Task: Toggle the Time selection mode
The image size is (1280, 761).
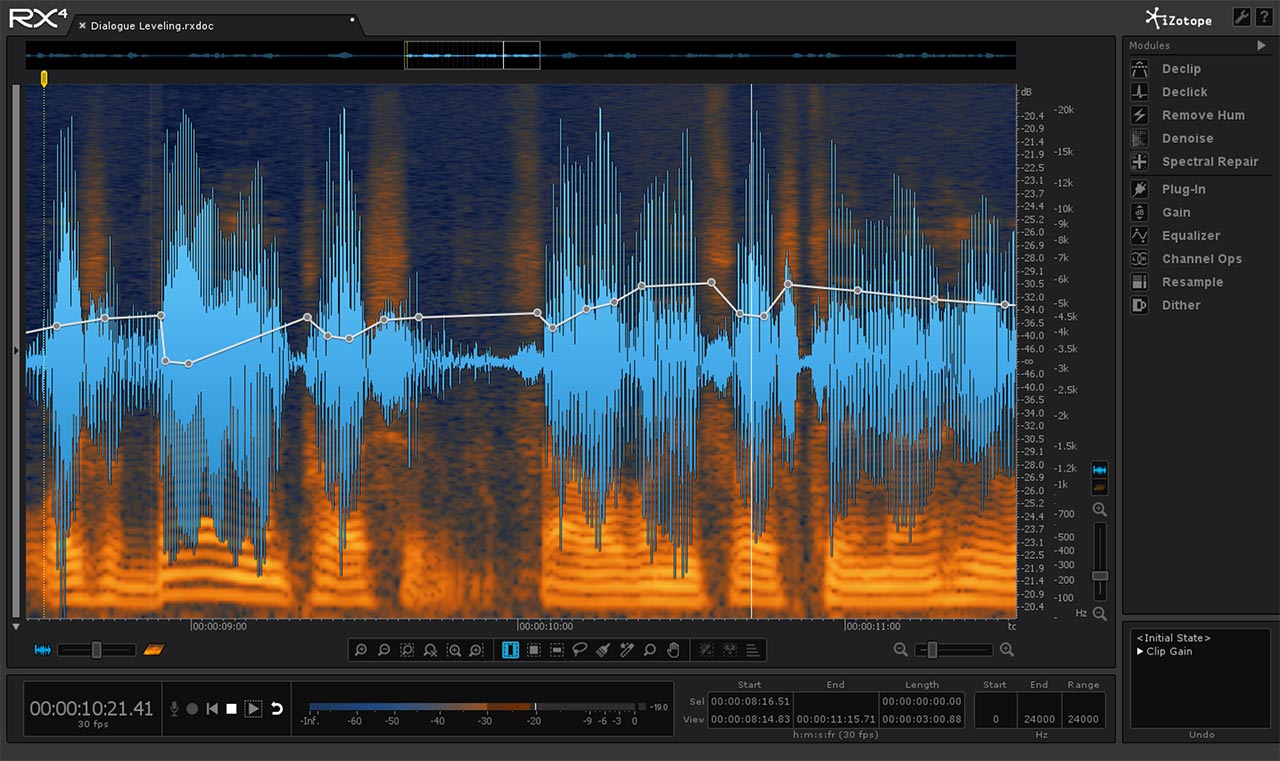Action: point(511,650)
